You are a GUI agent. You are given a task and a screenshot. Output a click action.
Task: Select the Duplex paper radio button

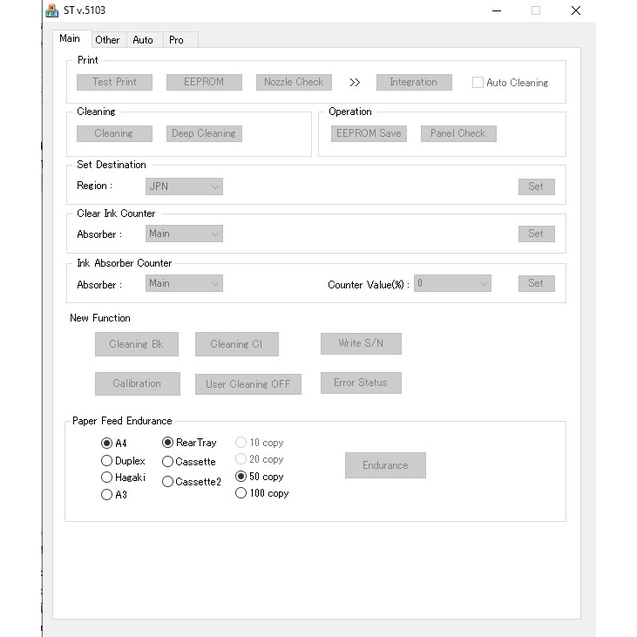tap(106, 461)
